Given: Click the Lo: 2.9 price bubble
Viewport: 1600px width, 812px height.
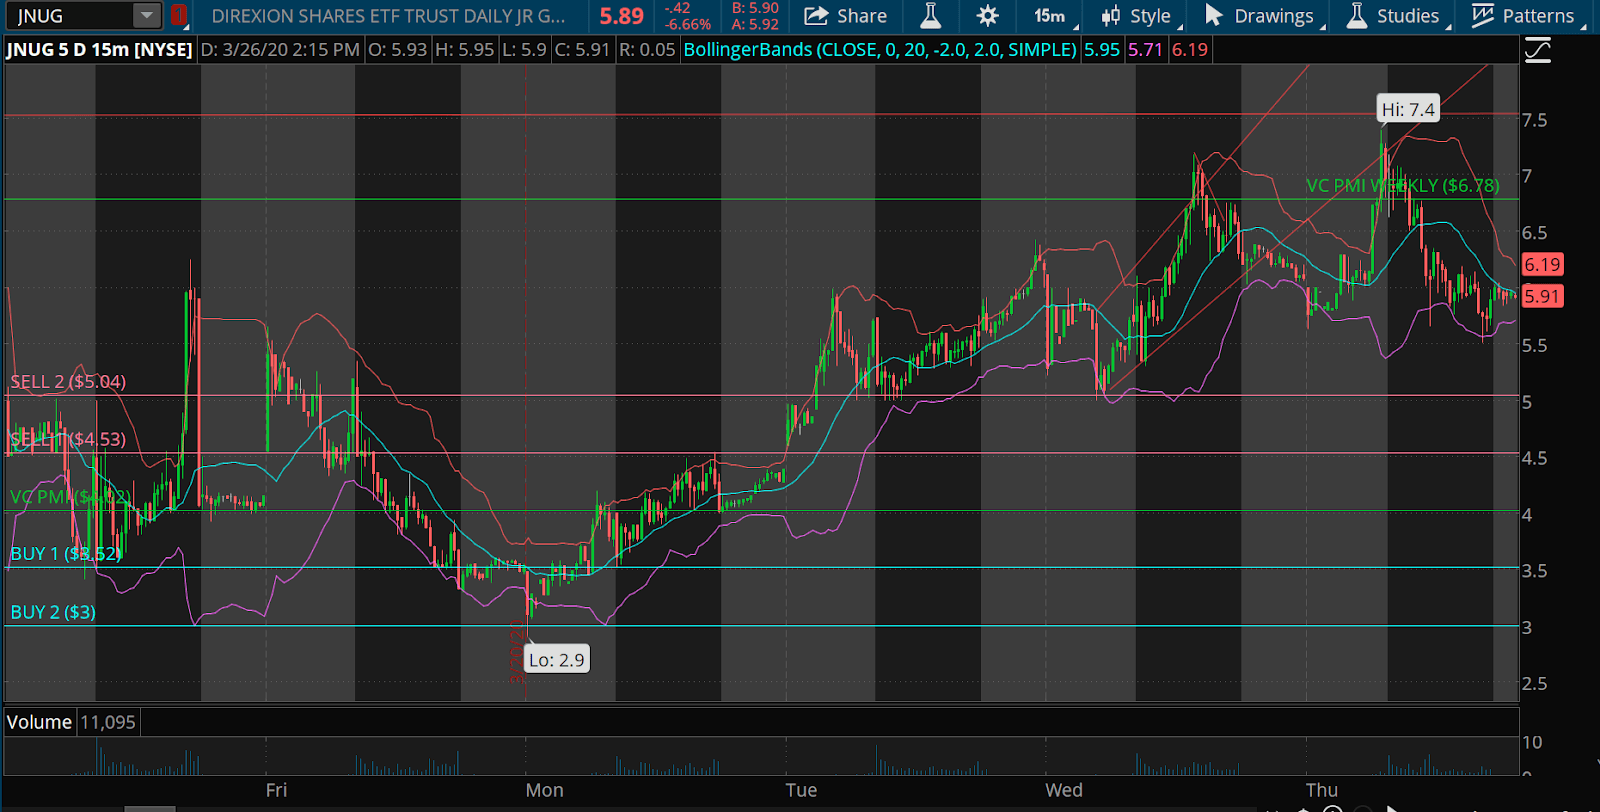Looking at the screenshot, I should point(556,660).
